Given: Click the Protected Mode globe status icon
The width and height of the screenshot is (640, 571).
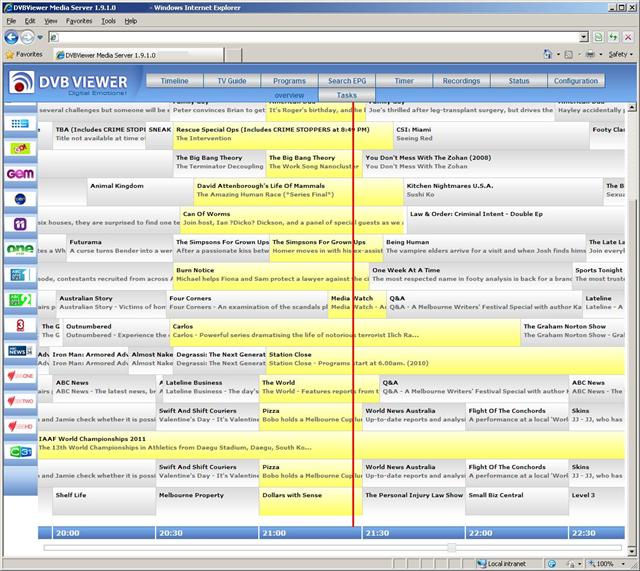Looking at the screenshot, I should (552, 564).
